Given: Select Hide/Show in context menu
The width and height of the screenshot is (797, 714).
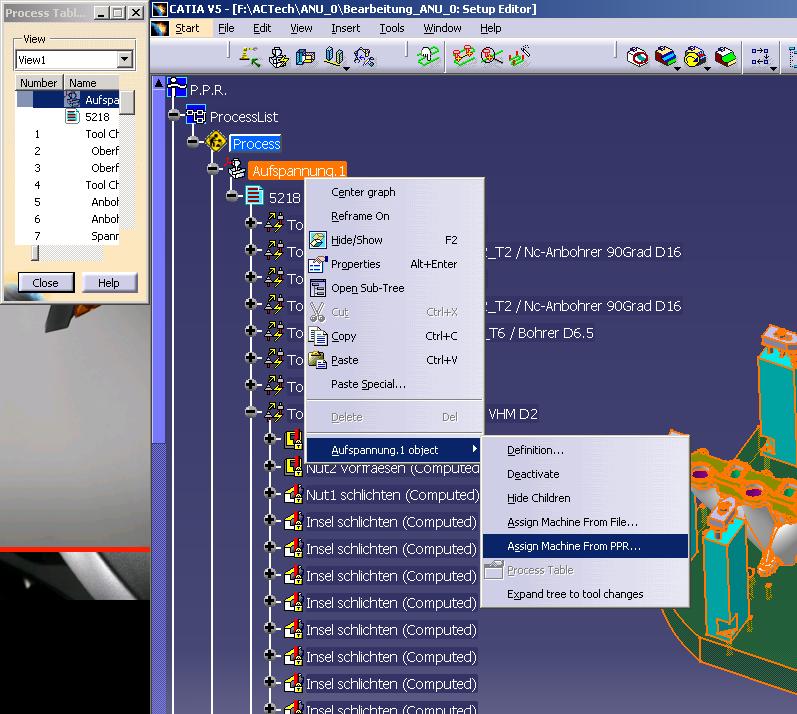Looking at the screenshot, I should point(394,240).
